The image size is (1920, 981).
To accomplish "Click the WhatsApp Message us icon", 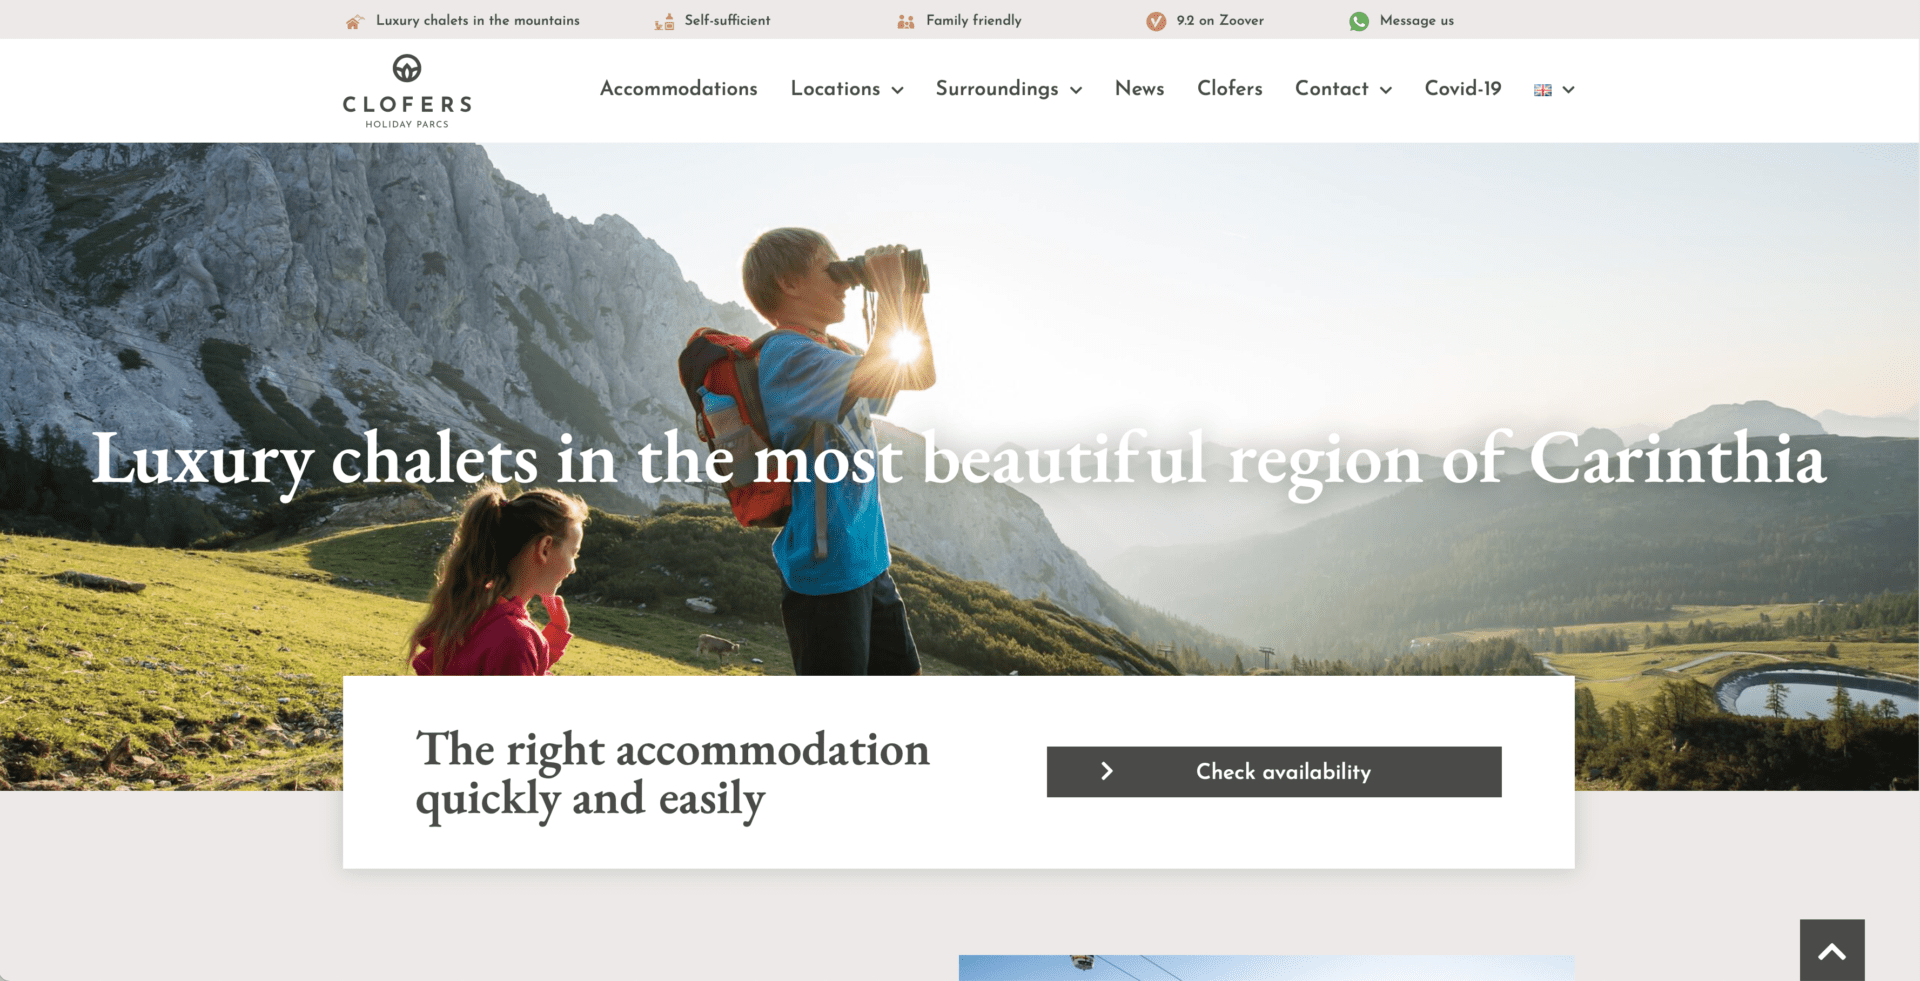I will click(1359, 21).
